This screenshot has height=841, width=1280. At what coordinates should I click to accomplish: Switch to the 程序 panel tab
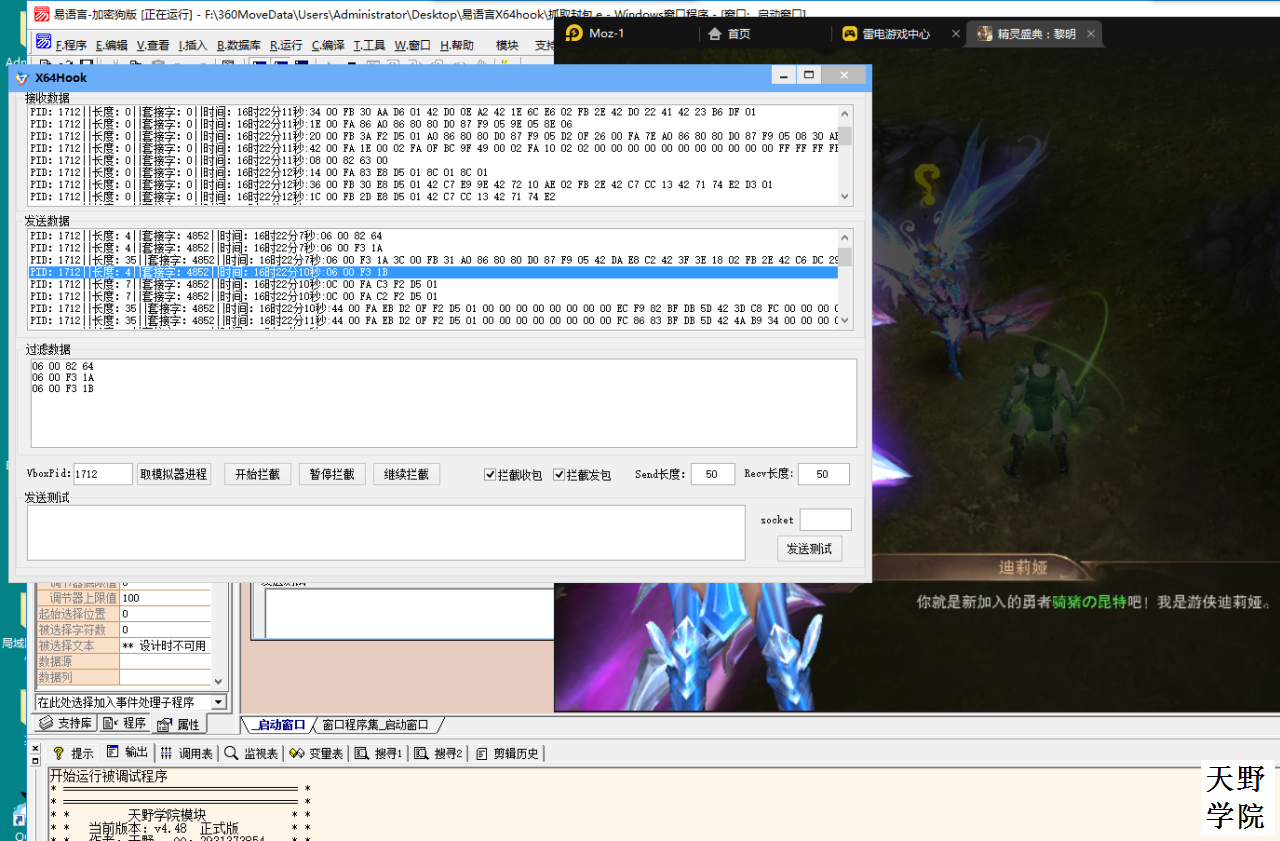pyautogui.click(x=124, y=723)
